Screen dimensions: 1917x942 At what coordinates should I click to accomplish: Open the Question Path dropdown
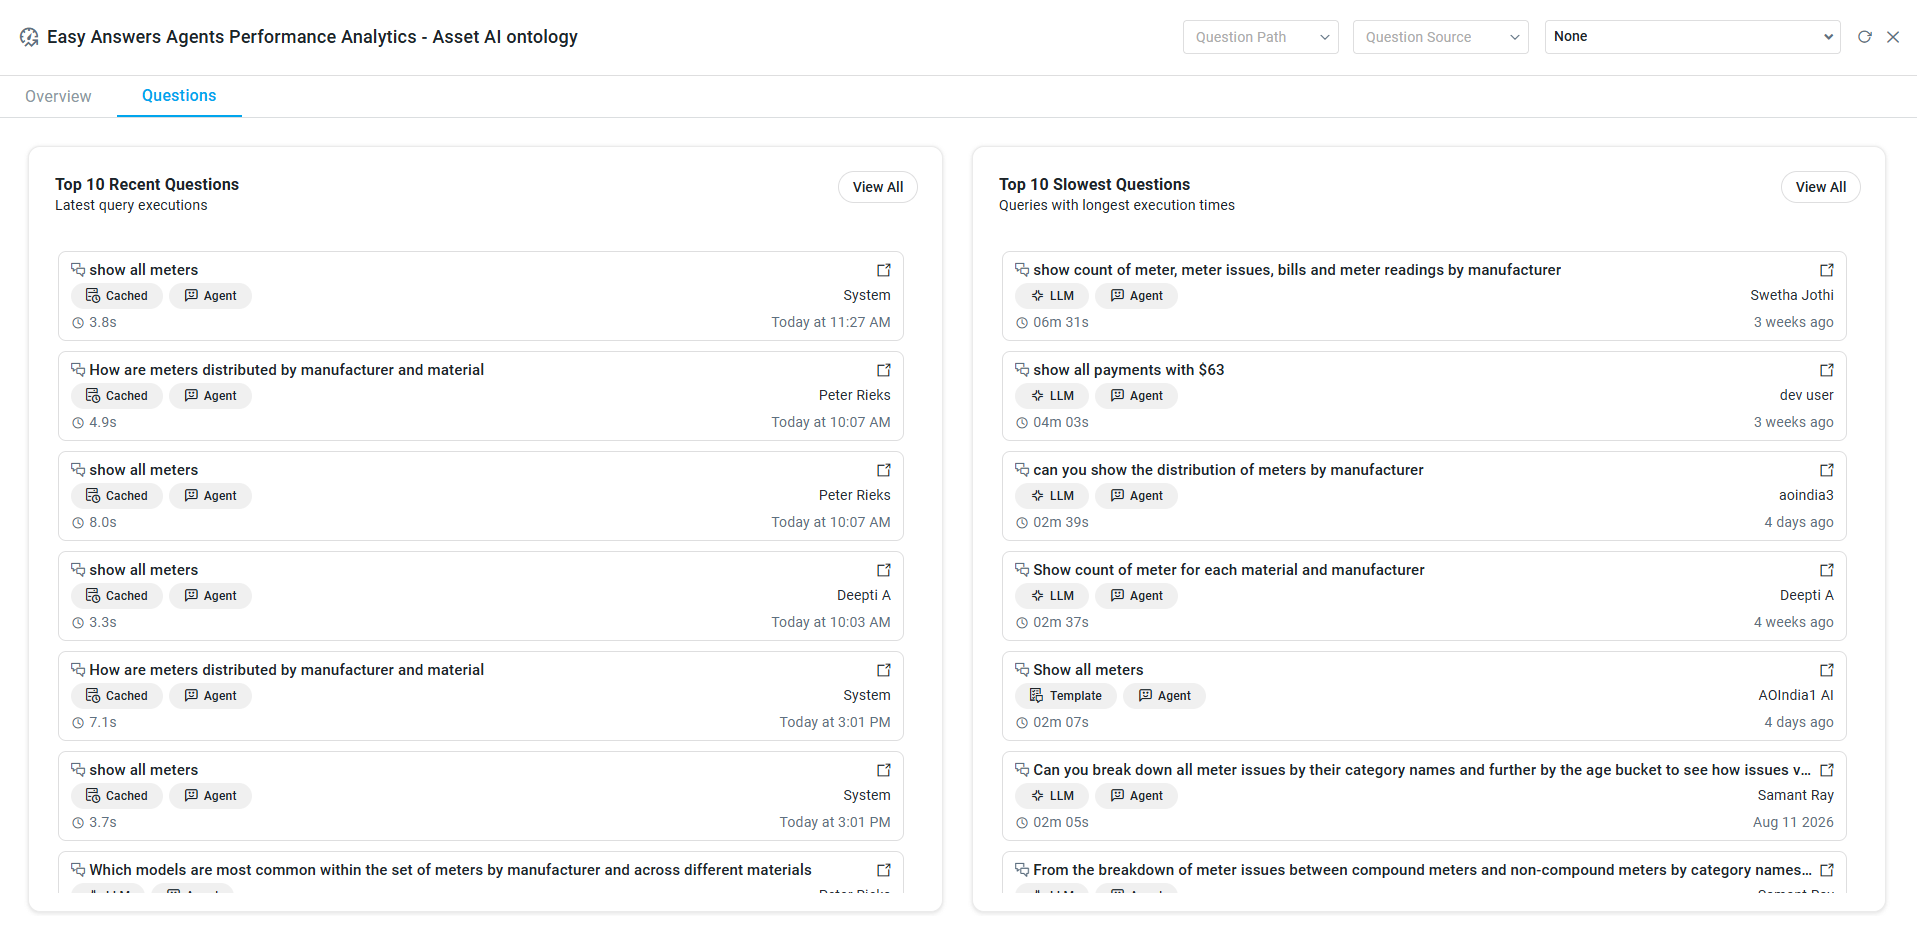point(1260,37)
